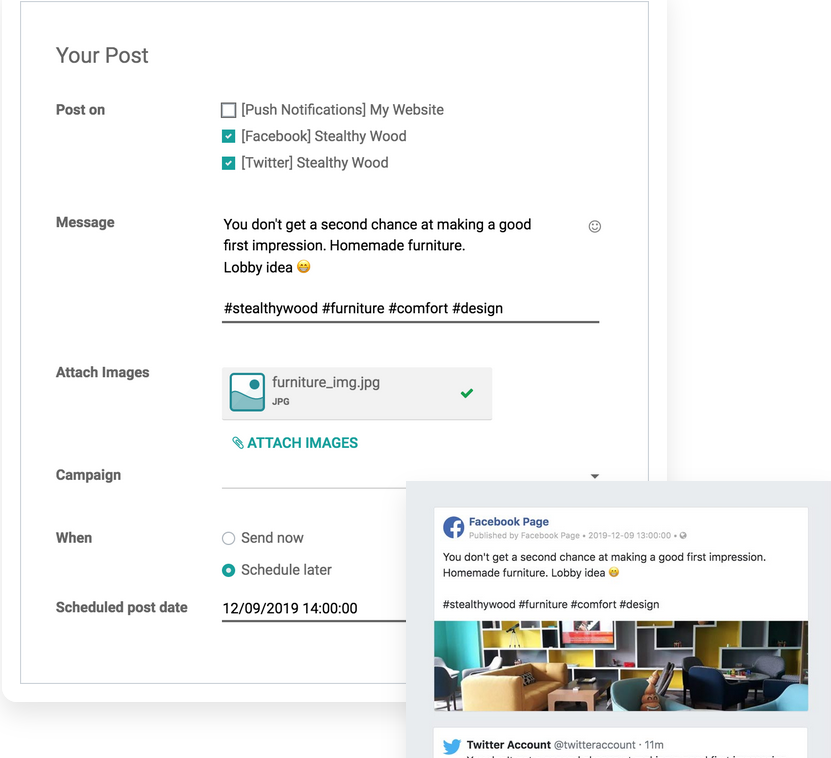831x758 pixels.
Task: Click the furniture photo in Facebook preview
Action: coord(620,665)
